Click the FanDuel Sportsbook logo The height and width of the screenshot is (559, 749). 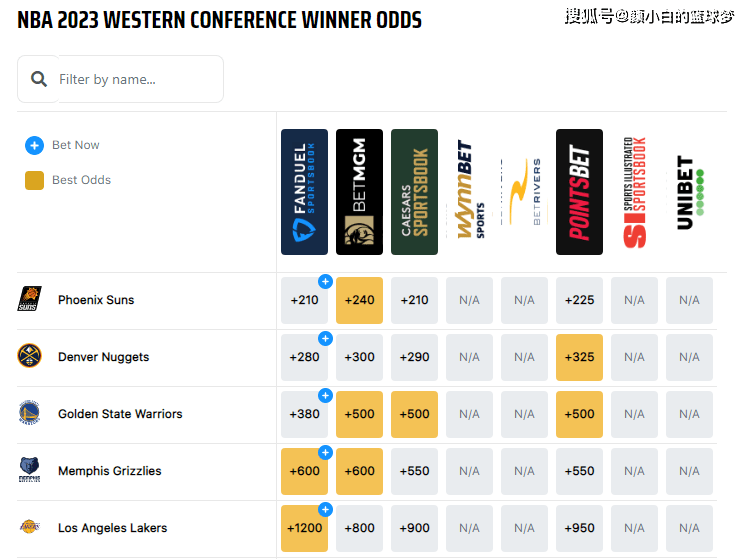click(304, 192)
